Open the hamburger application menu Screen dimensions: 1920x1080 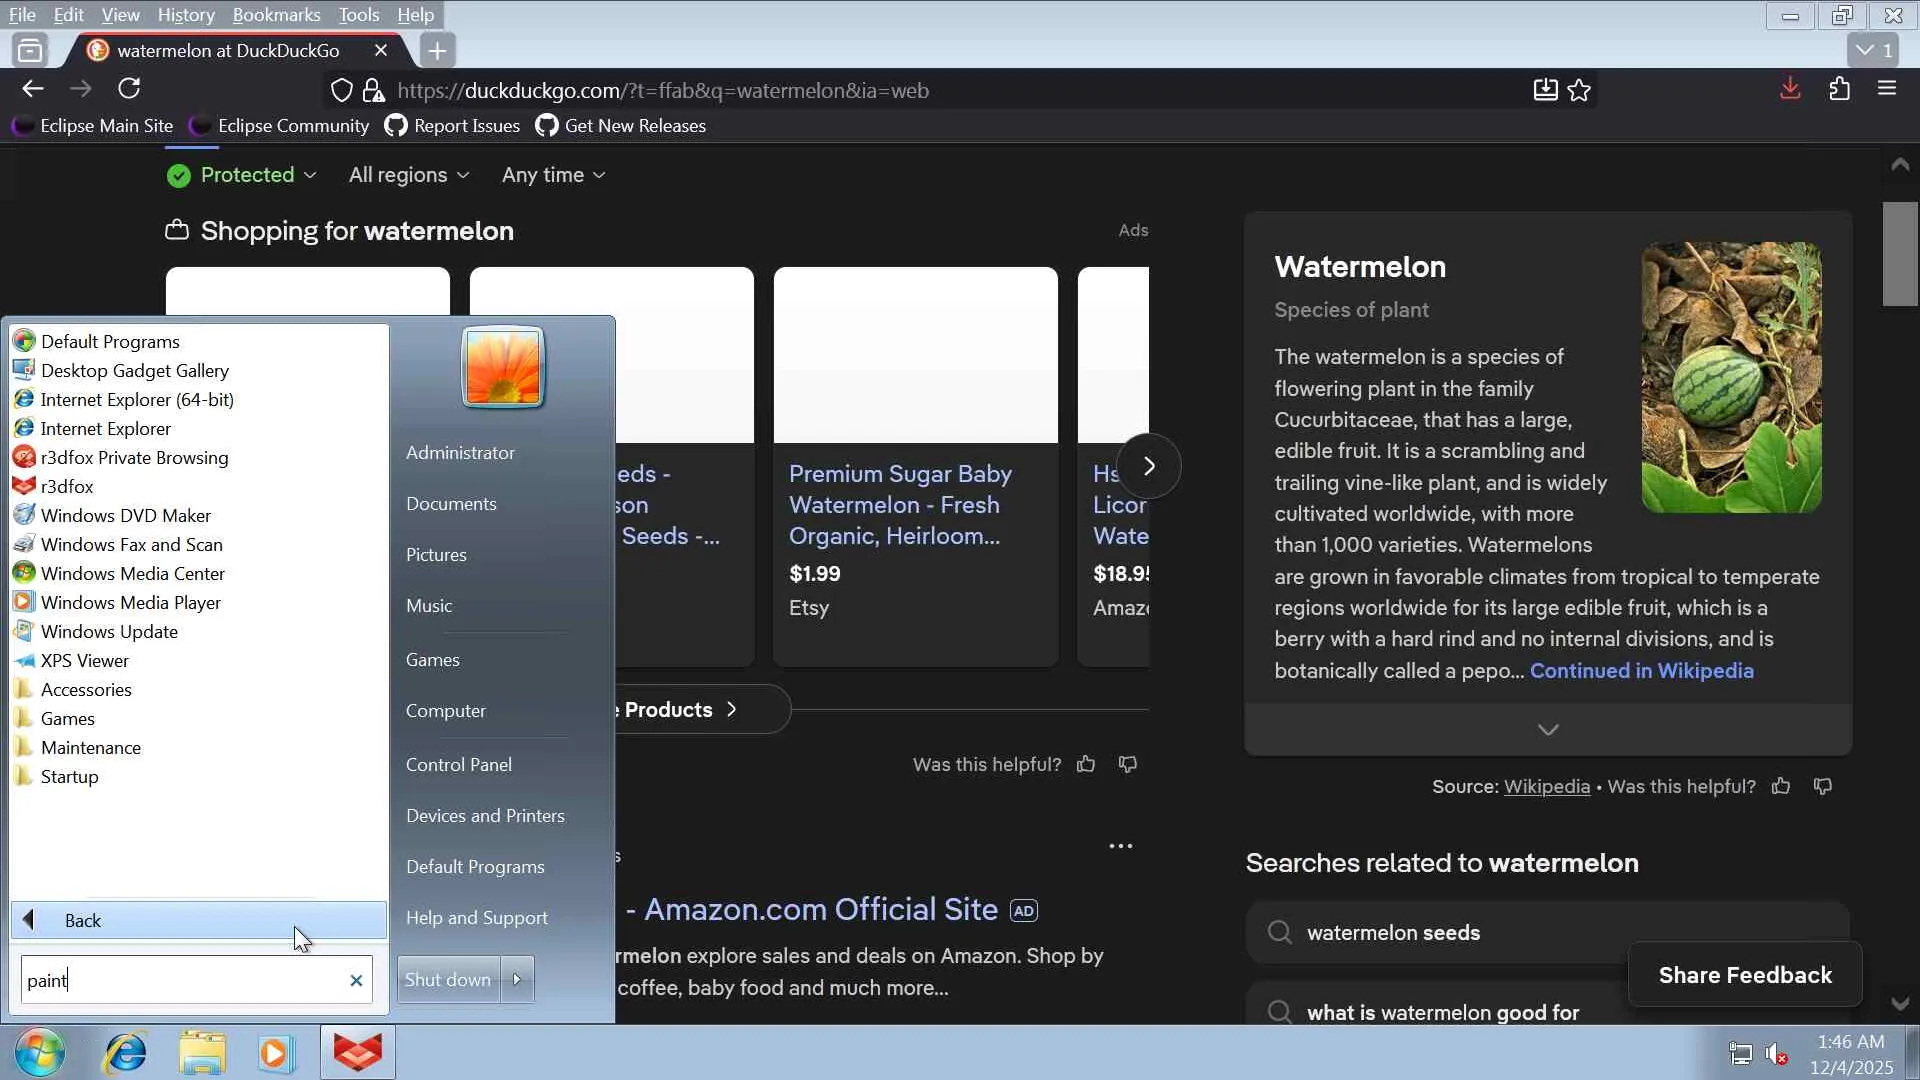(x=1887, y=89)
